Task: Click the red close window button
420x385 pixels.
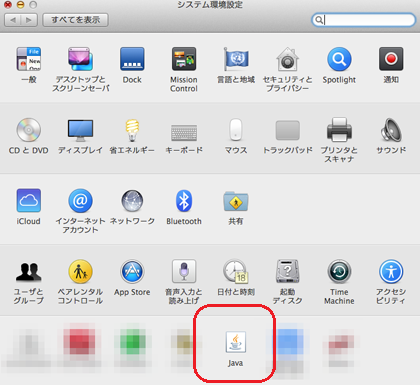Action: [x=8, y=4]
